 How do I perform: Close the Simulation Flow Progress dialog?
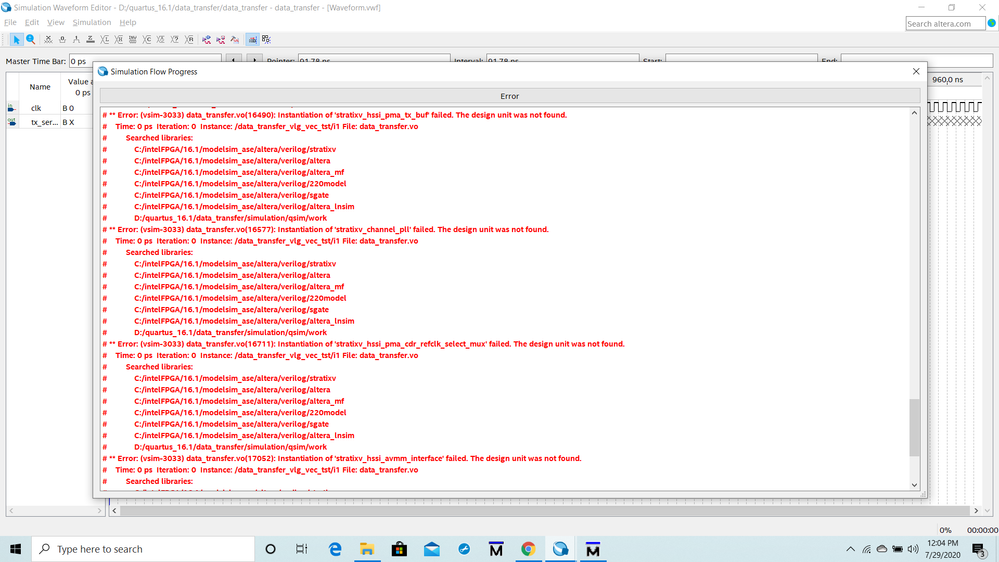coord(916,71)
